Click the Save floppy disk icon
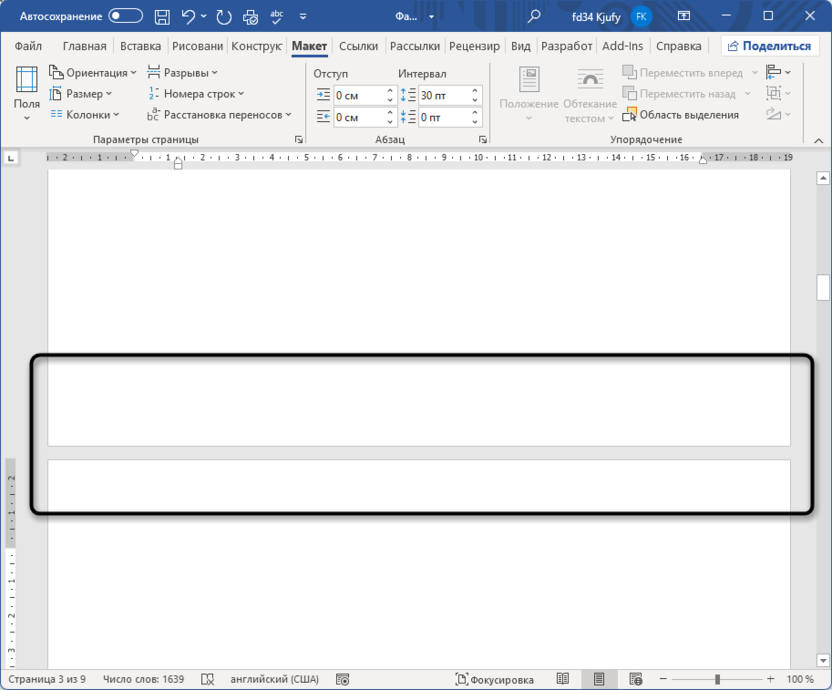Screen dimensions: 832x690 (x=162, y=17)
